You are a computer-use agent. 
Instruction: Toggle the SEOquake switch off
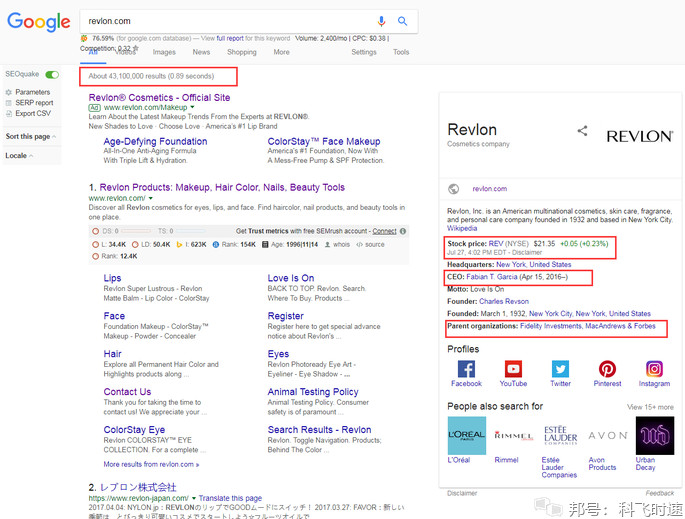pyautogui.click(x=52, y=75)
